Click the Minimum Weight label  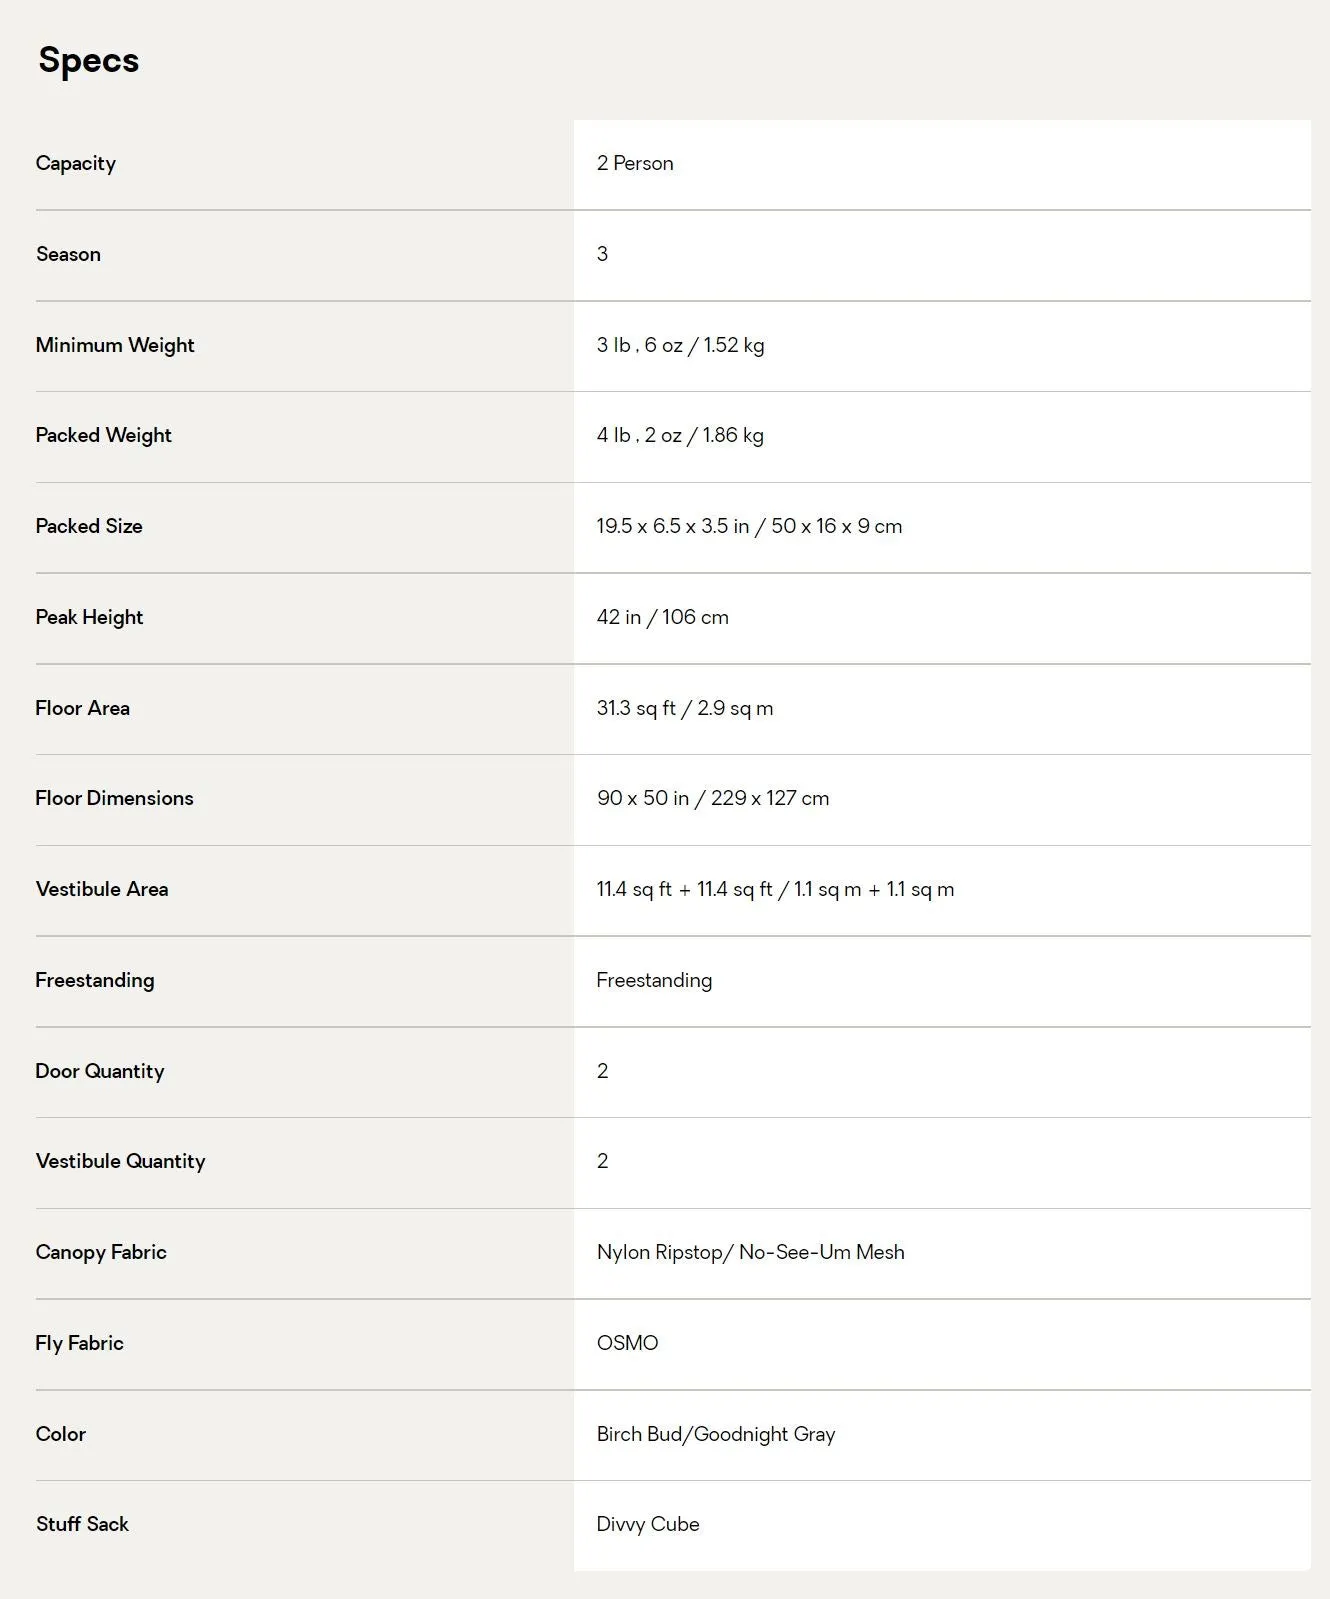click(x=115, y=345)
